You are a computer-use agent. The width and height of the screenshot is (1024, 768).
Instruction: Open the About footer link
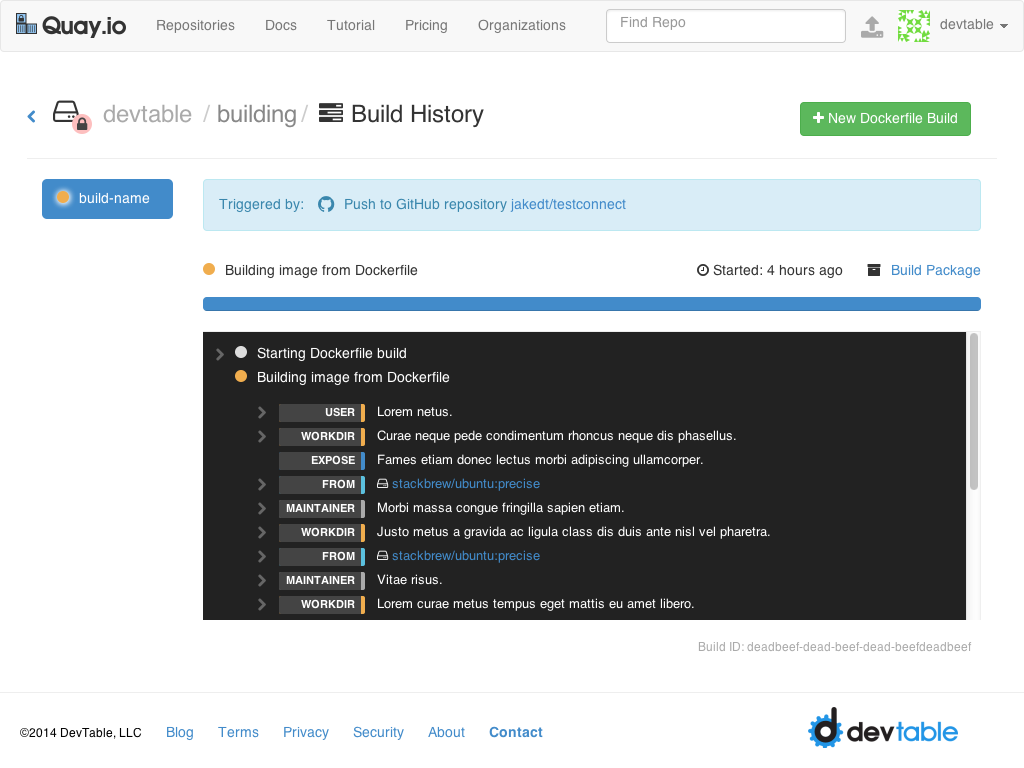click(446, 732)
